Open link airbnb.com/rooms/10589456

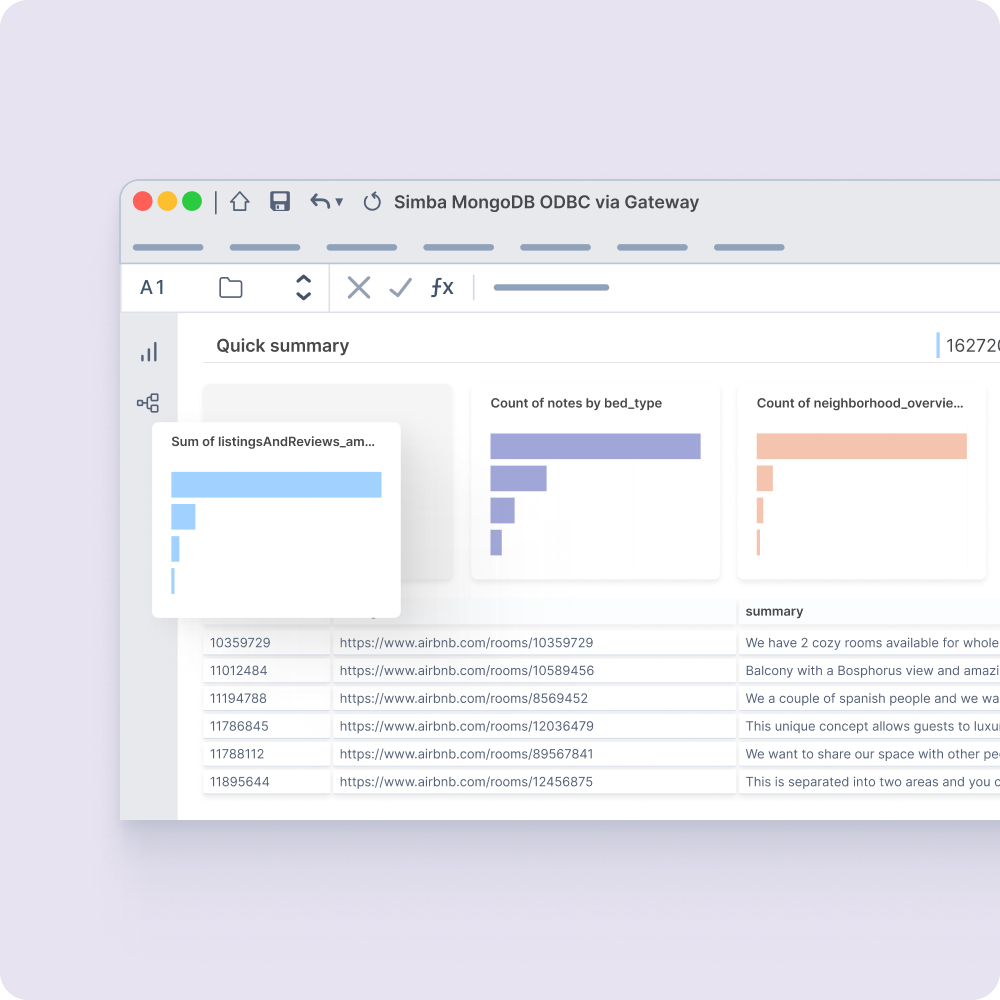pyautogui.click(x=467, y=670)
